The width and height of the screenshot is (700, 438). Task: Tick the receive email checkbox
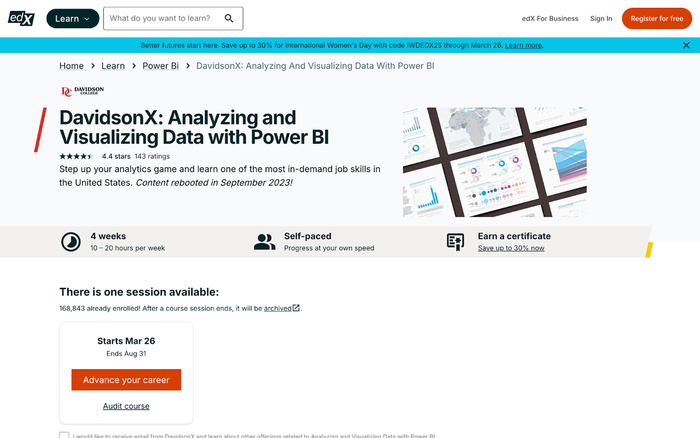pyautogui.click(x=64, y=435)
